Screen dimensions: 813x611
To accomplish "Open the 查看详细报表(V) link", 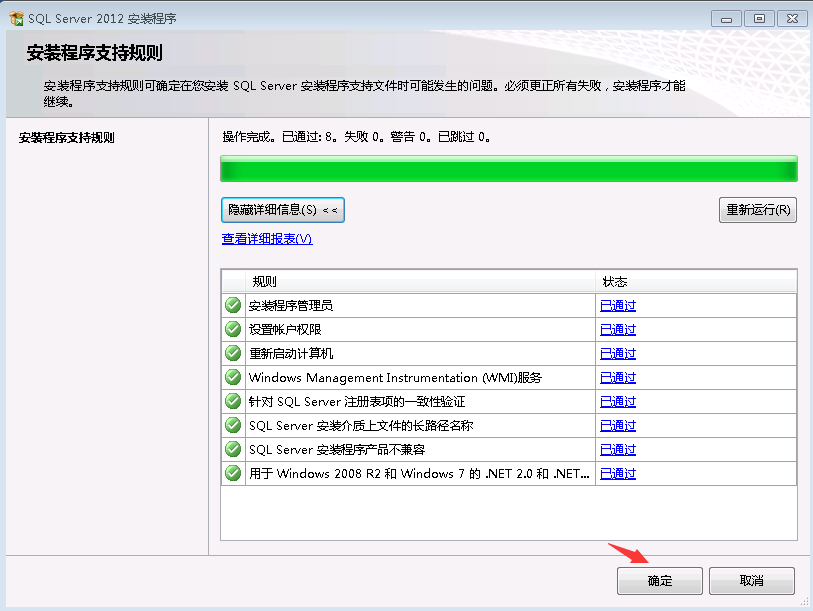I will click(x=267, y=239).
